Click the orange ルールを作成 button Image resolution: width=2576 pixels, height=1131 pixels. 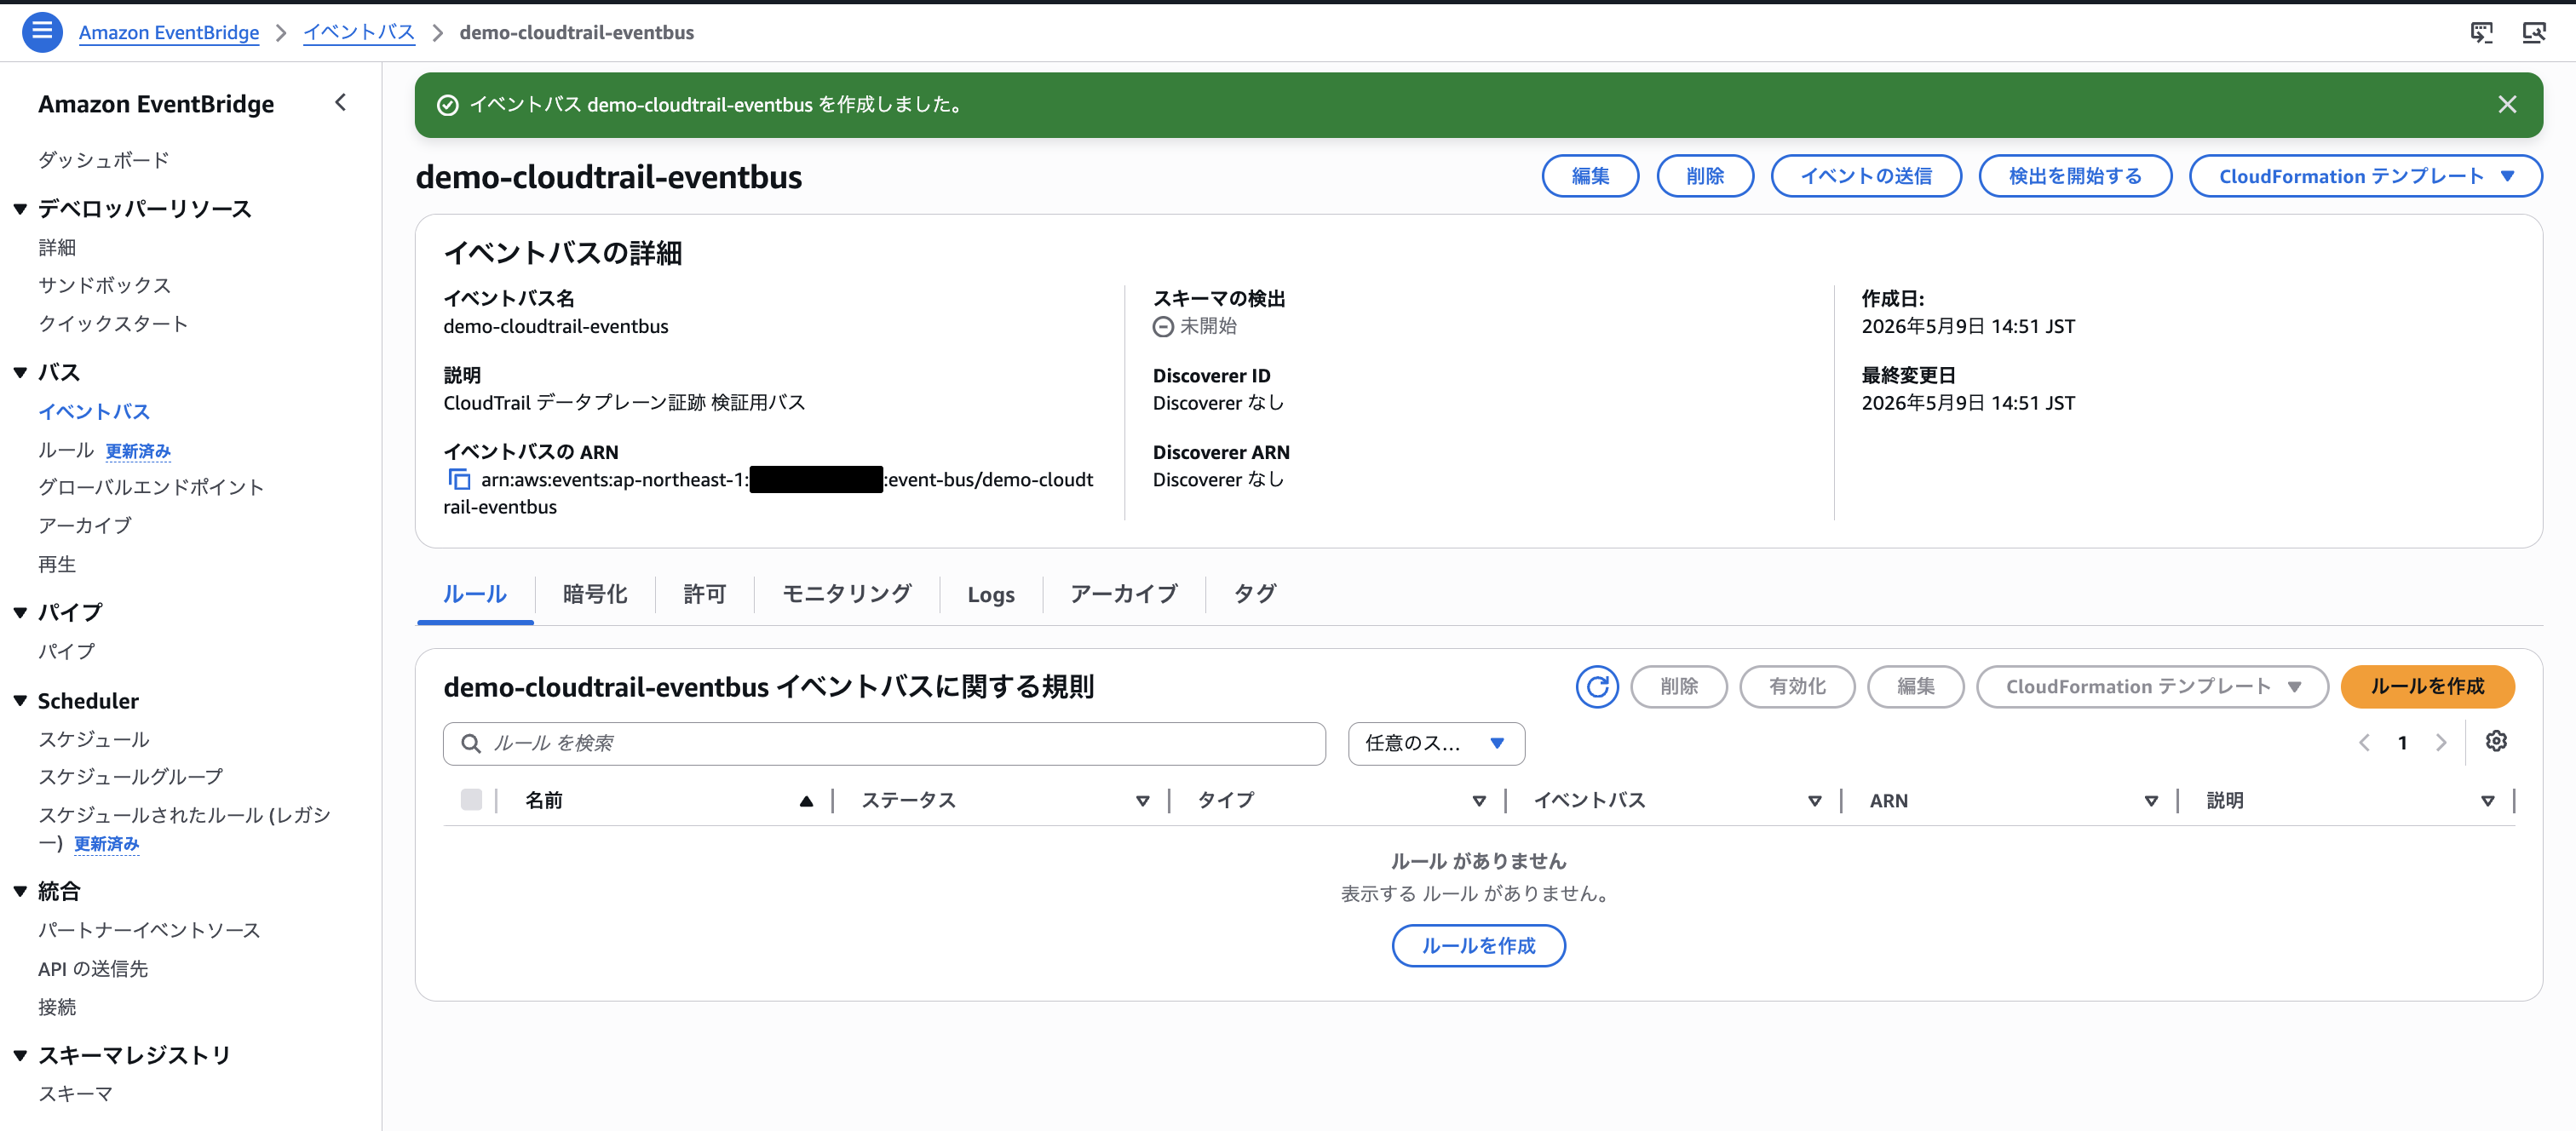tap(2427, 686)
